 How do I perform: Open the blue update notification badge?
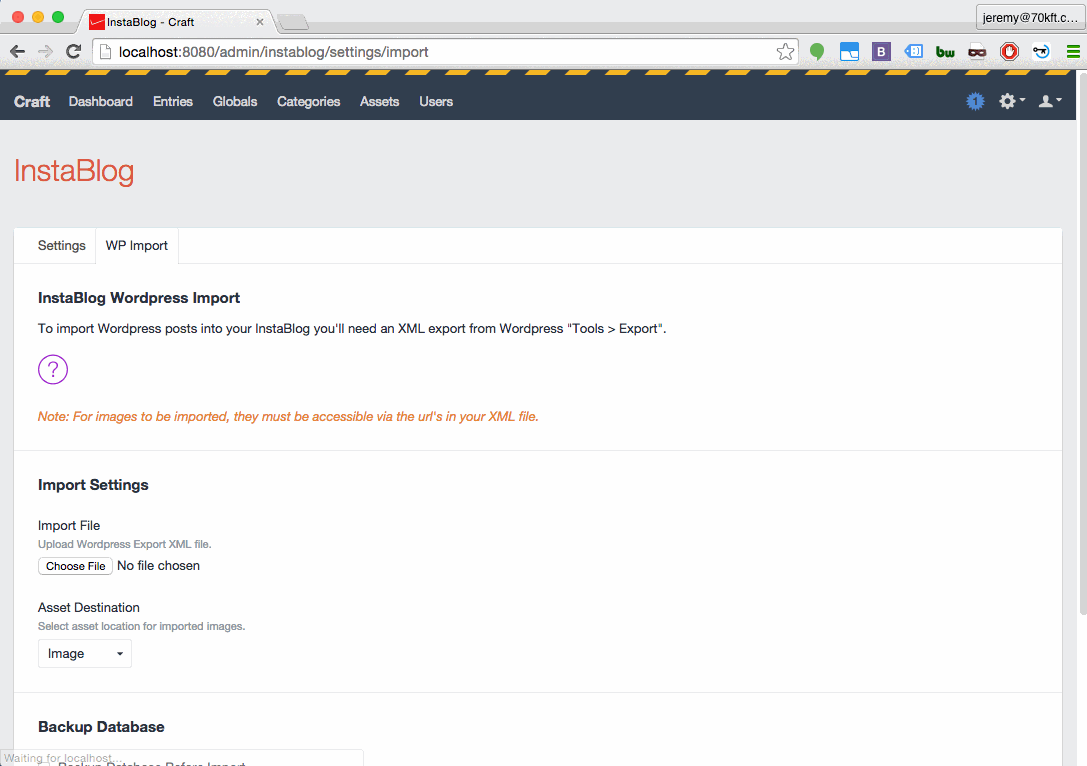[x=975, y=101]
